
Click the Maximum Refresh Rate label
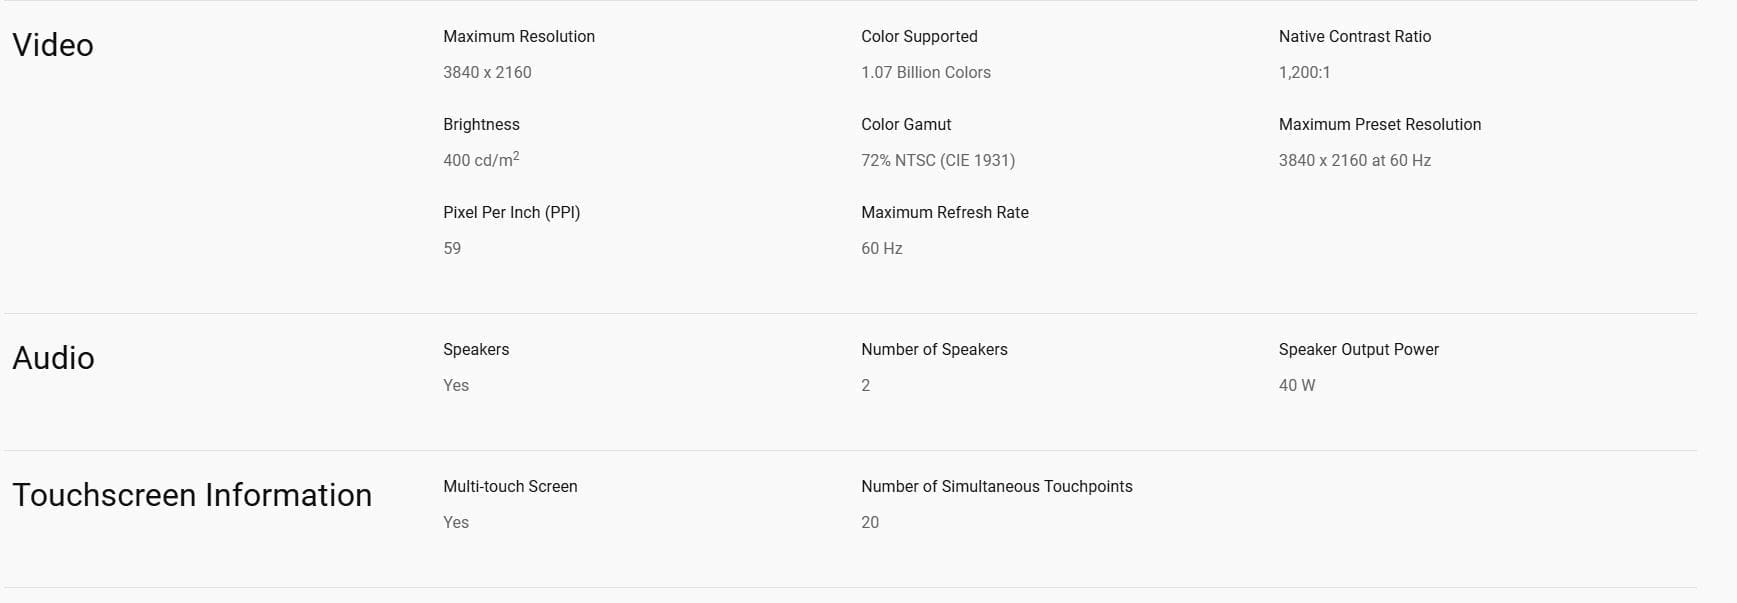click(x=945, y=212)
